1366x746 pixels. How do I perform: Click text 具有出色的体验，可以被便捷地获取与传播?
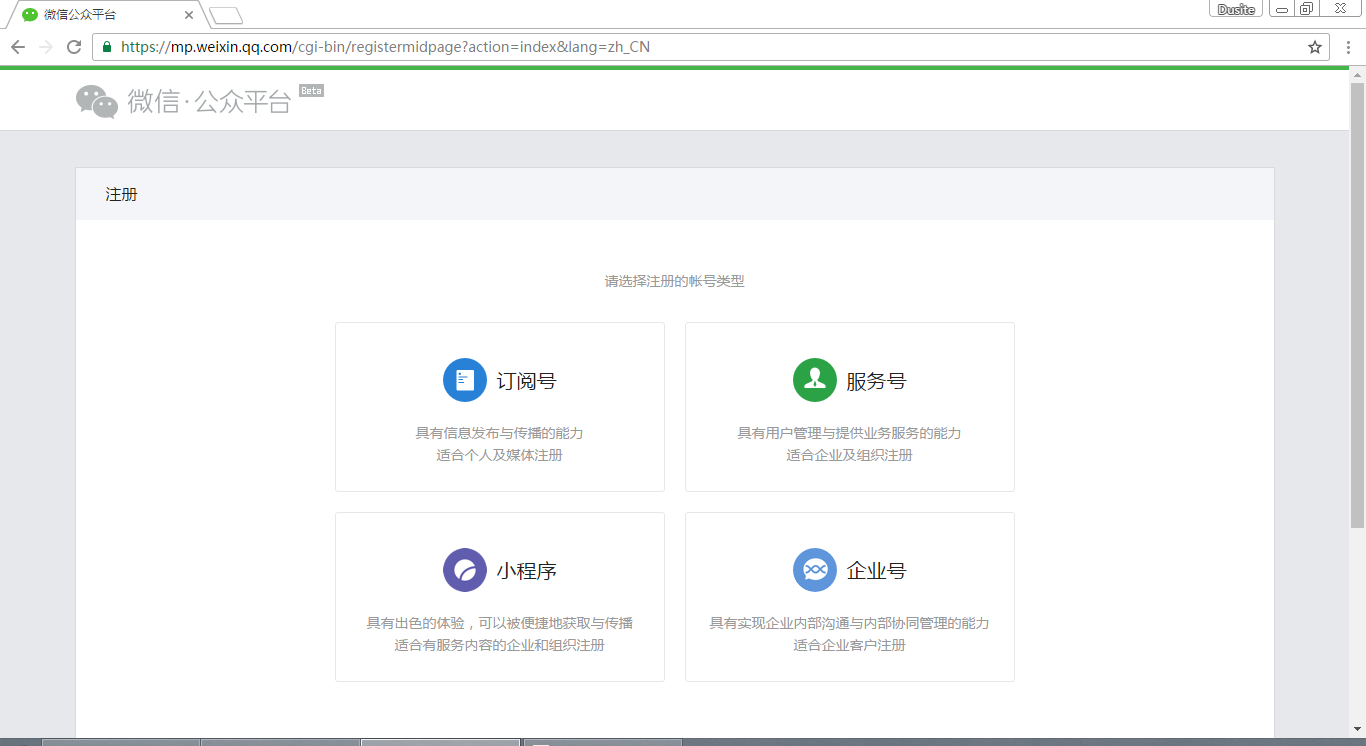point(500,623)
